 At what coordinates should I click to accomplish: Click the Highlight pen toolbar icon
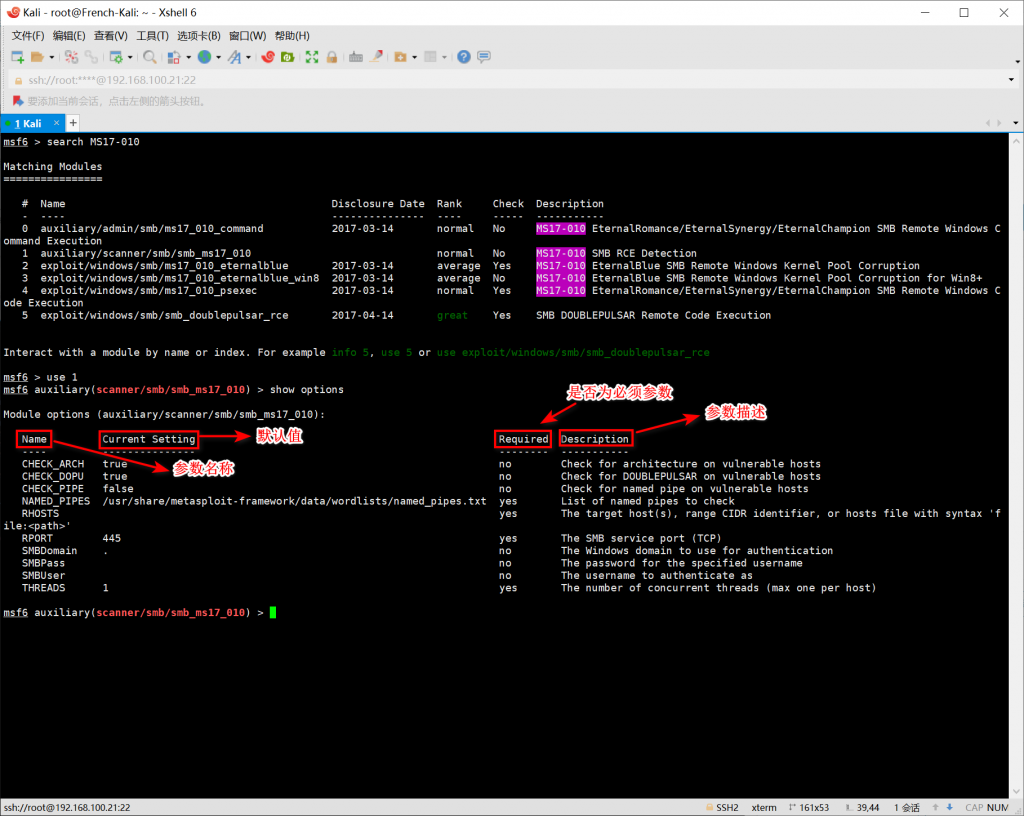pos(376,57)
